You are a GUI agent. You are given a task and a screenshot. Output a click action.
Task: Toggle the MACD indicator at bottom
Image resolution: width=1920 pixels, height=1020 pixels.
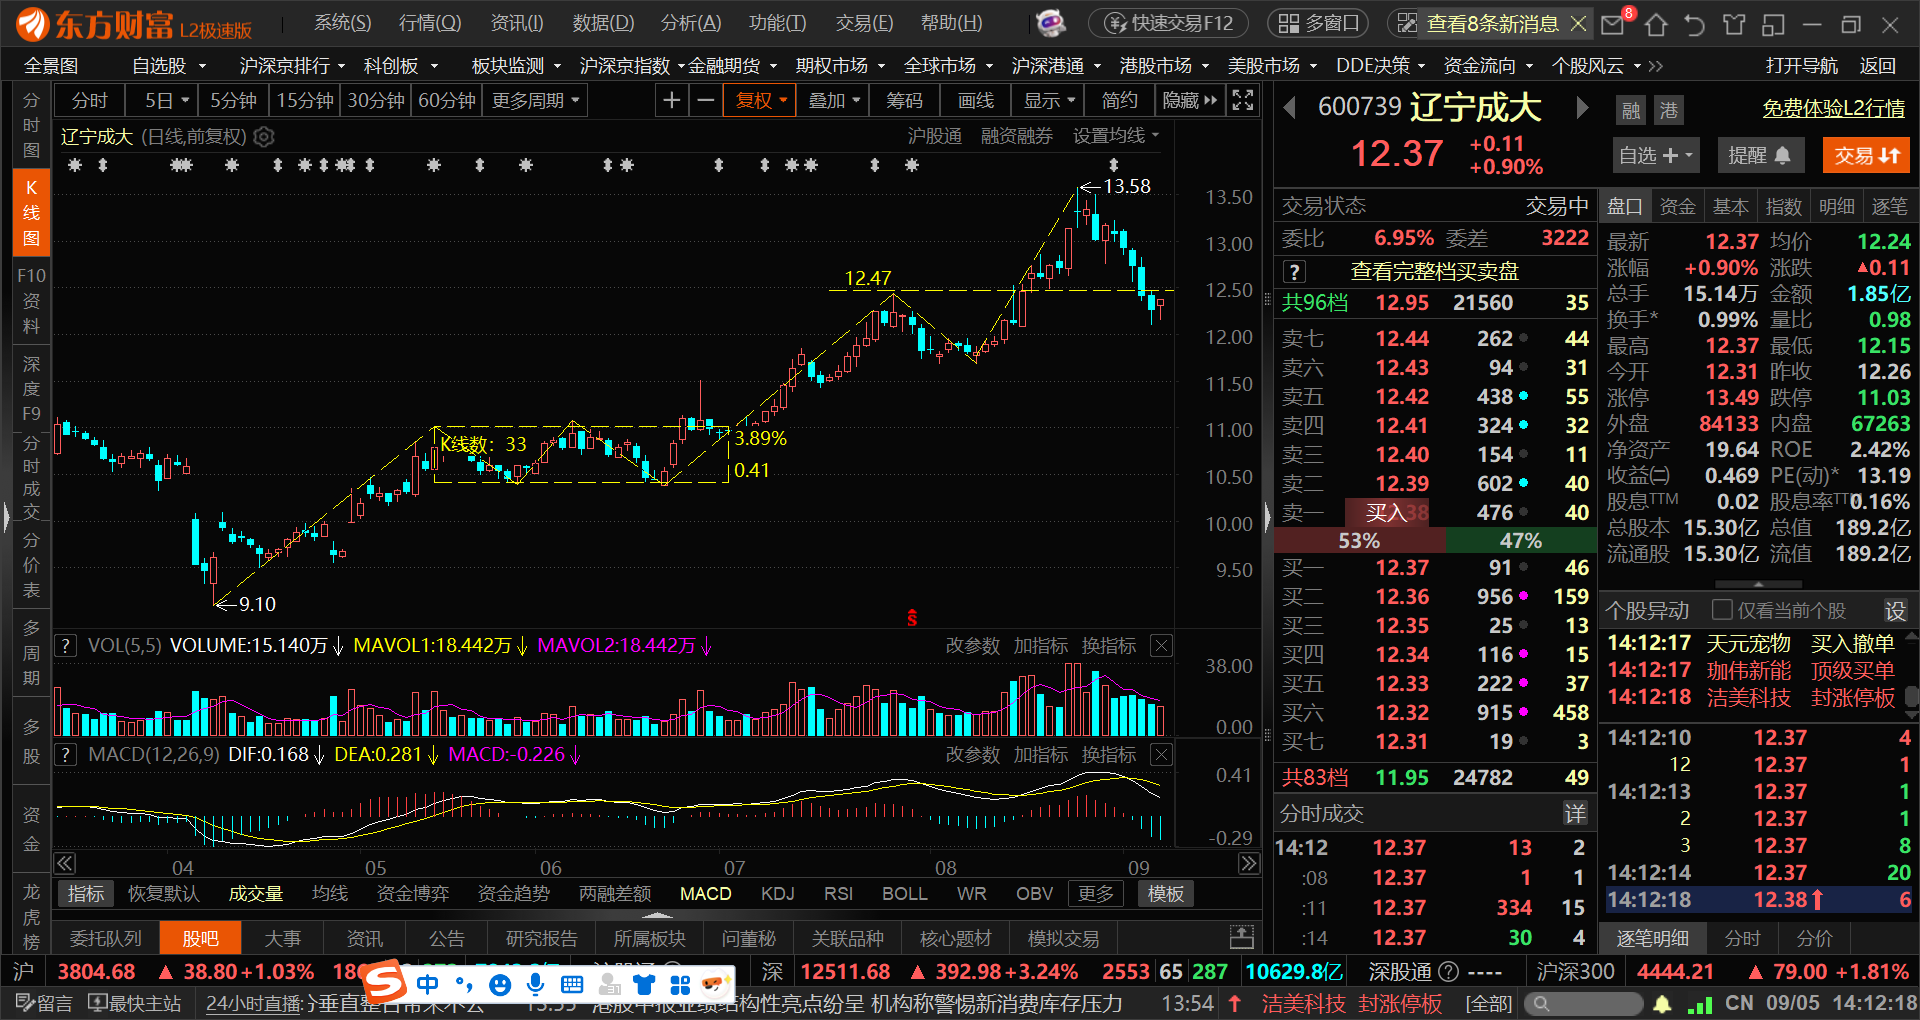(x=706, y=894)
